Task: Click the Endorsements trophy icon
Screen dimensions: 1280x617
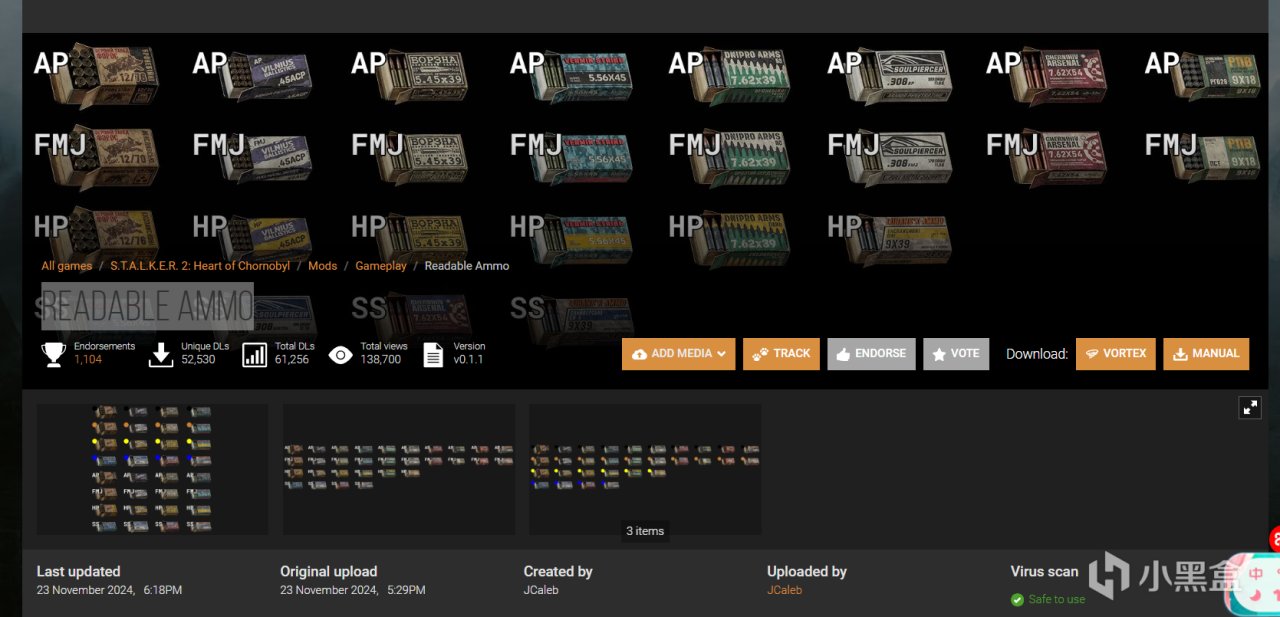Action: point(54,354)
